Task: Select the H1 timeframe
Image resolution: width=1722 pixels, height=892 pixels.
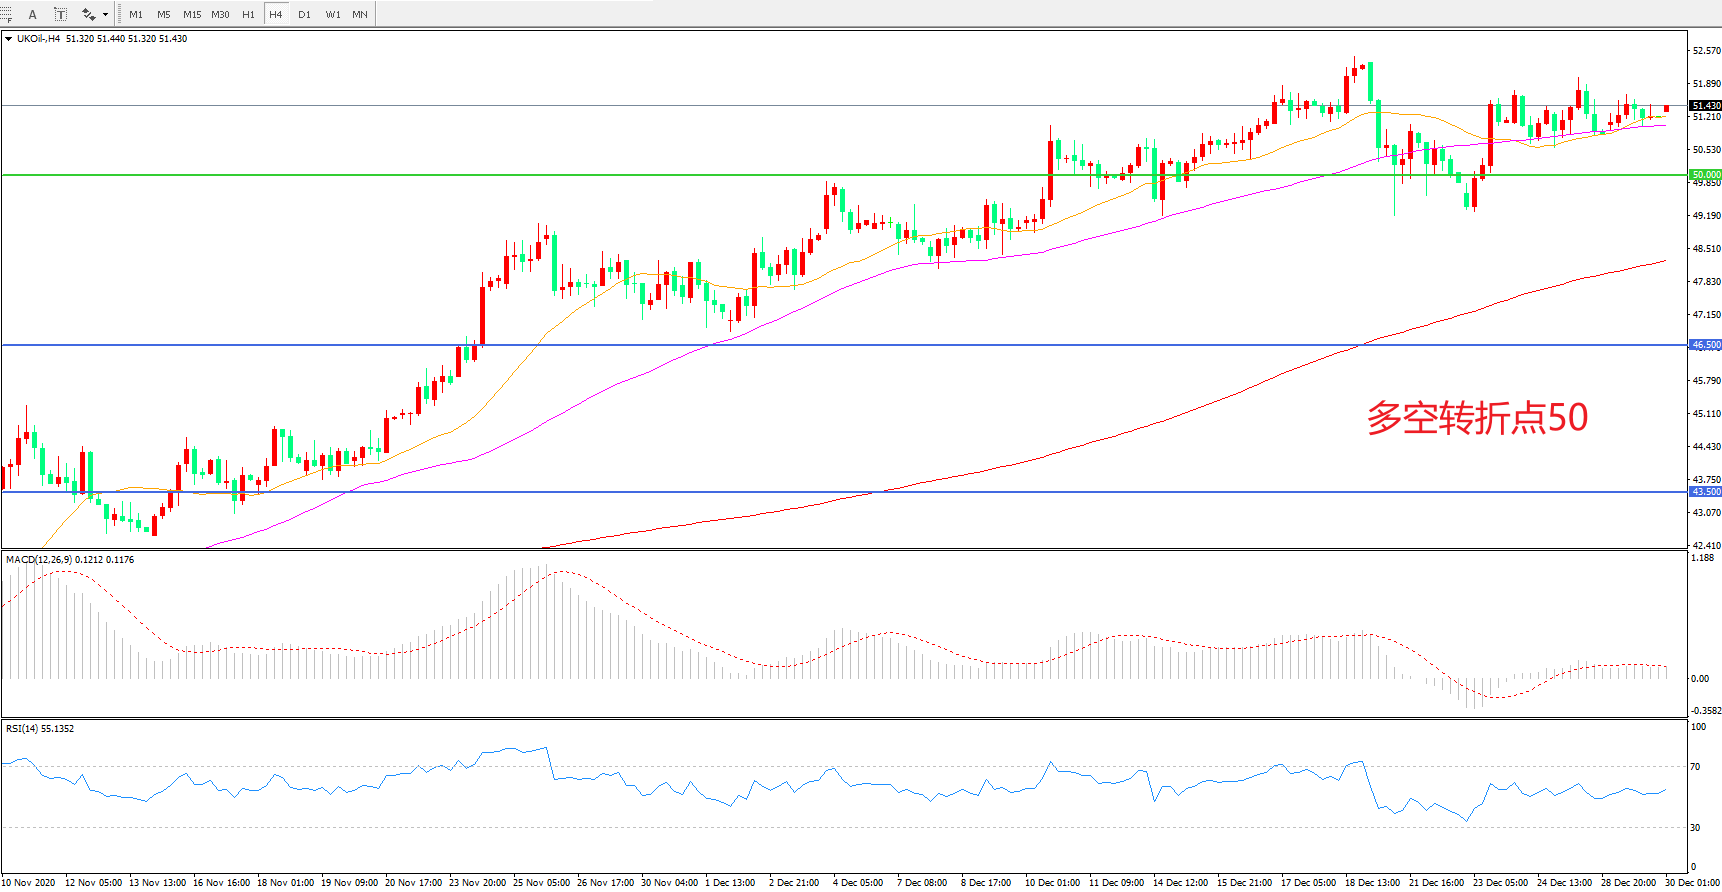Action: (248, 14)
